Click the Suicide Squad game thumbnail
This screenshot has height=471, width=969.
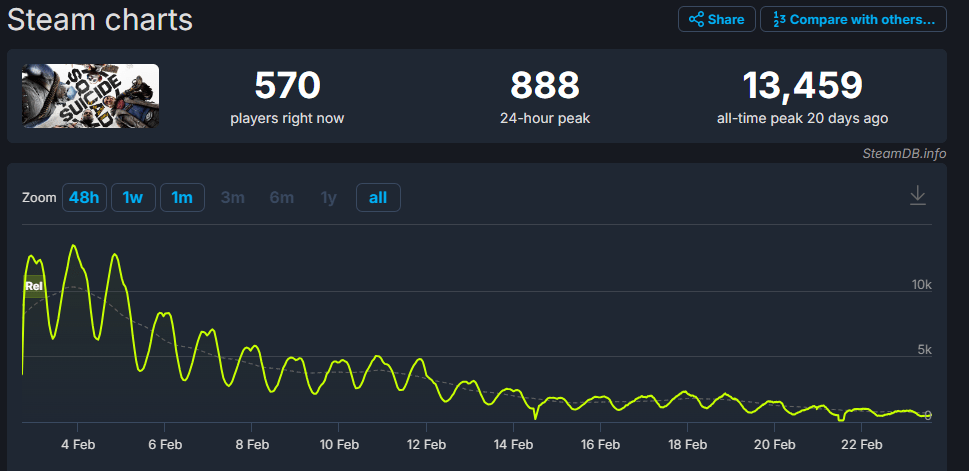pyautogui.click(x=90, y=96)
